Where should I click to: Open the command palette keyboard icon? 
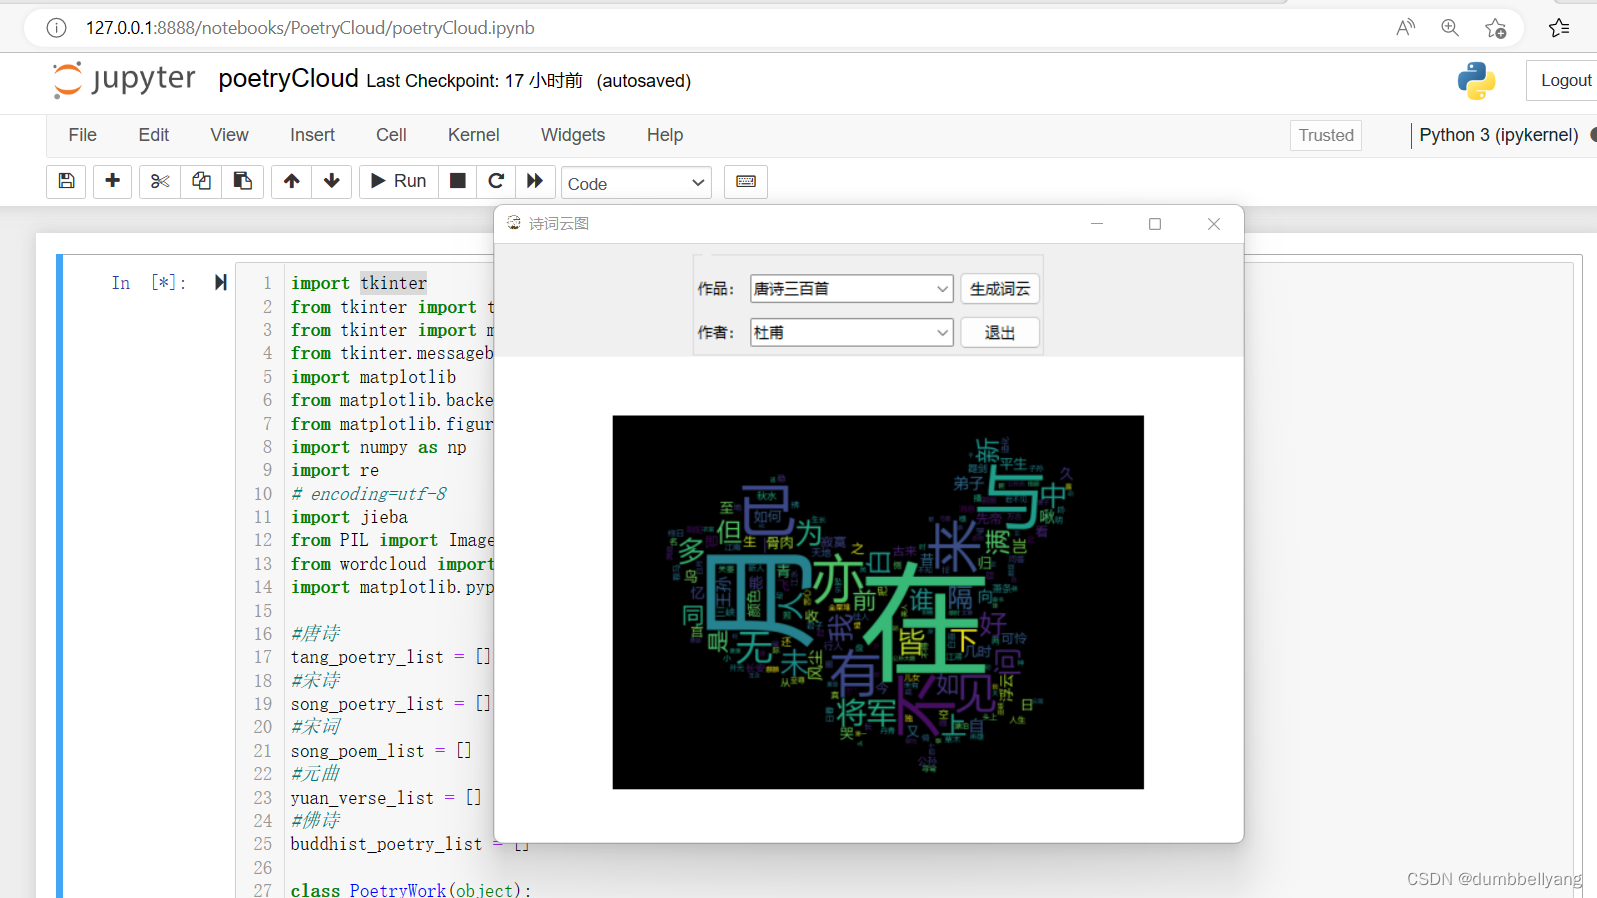click(x=745, y=181)
